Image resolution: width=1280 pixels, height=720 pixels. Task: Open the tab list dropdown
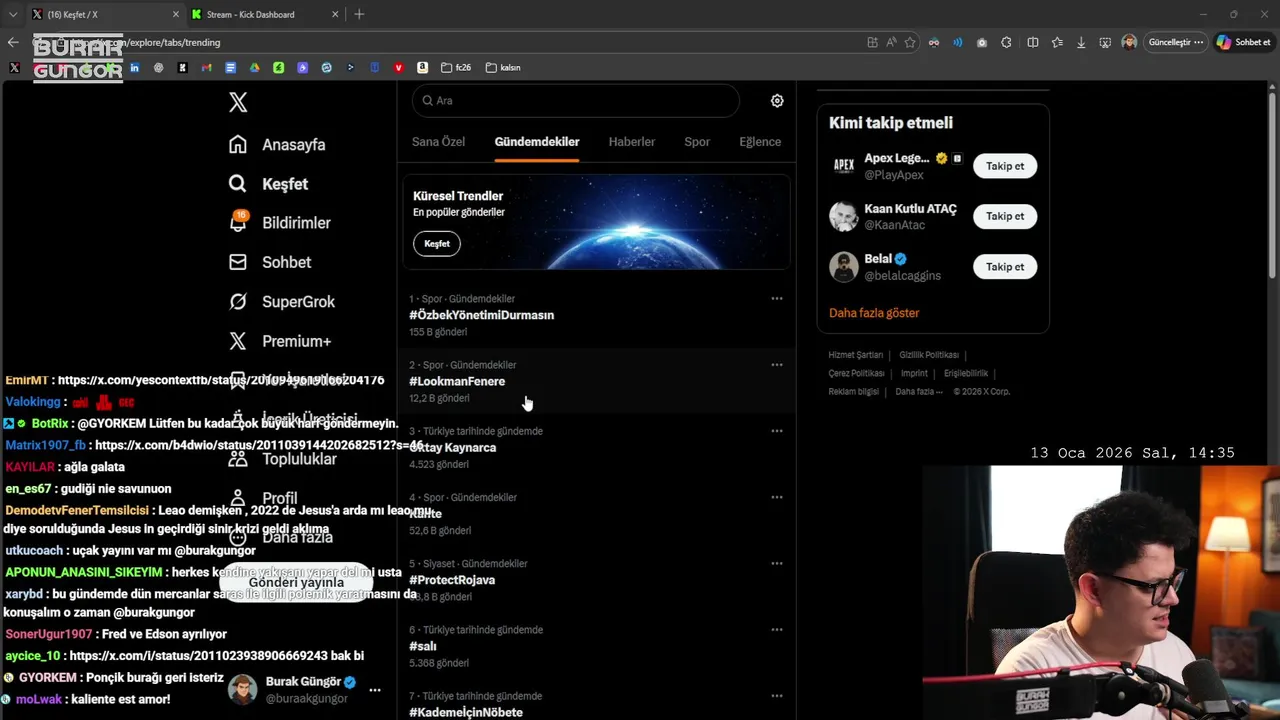point(13,14)
